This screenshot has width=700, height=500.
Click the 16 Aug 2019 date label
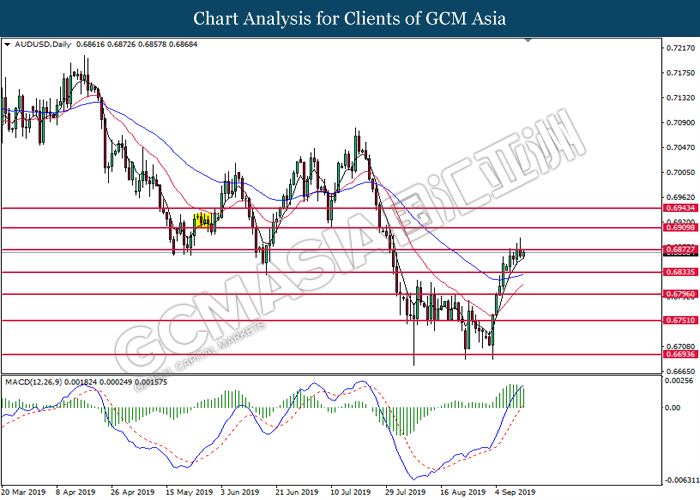(x=463, y=492)
